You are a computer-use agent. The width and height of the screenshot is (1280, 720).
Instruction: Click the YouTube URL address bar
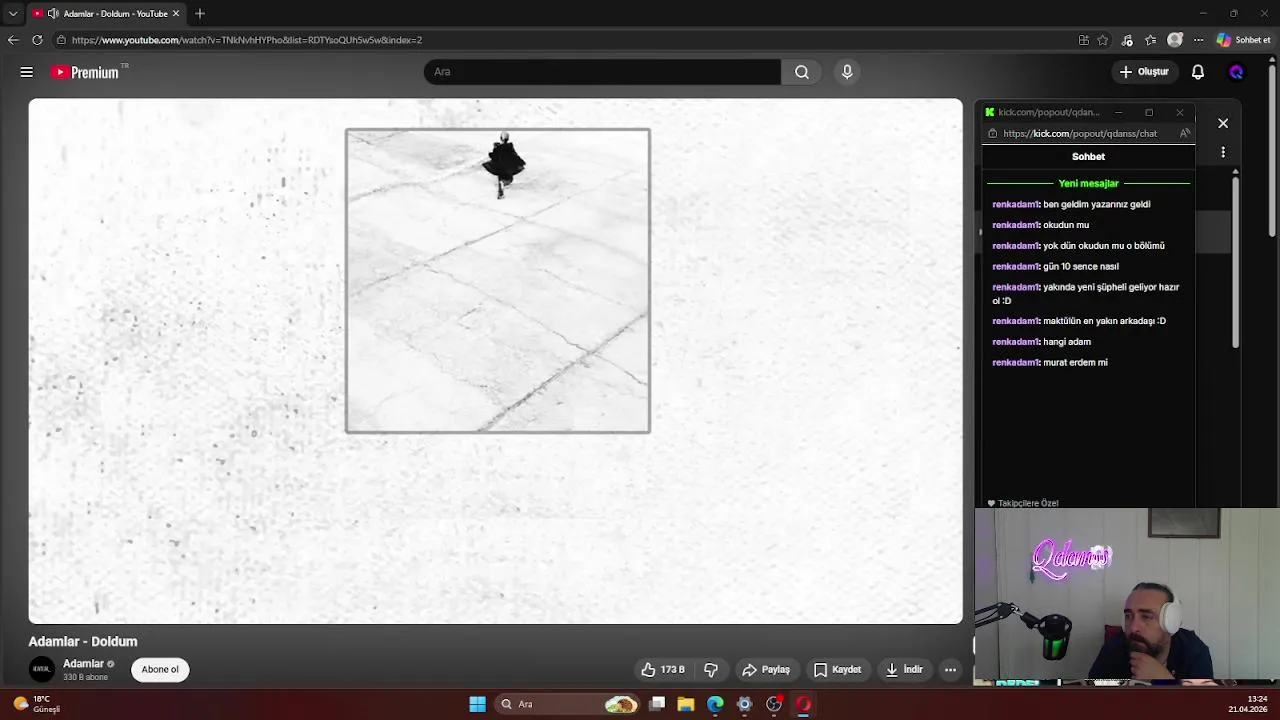pyautogui.click(x=560, y=40)
